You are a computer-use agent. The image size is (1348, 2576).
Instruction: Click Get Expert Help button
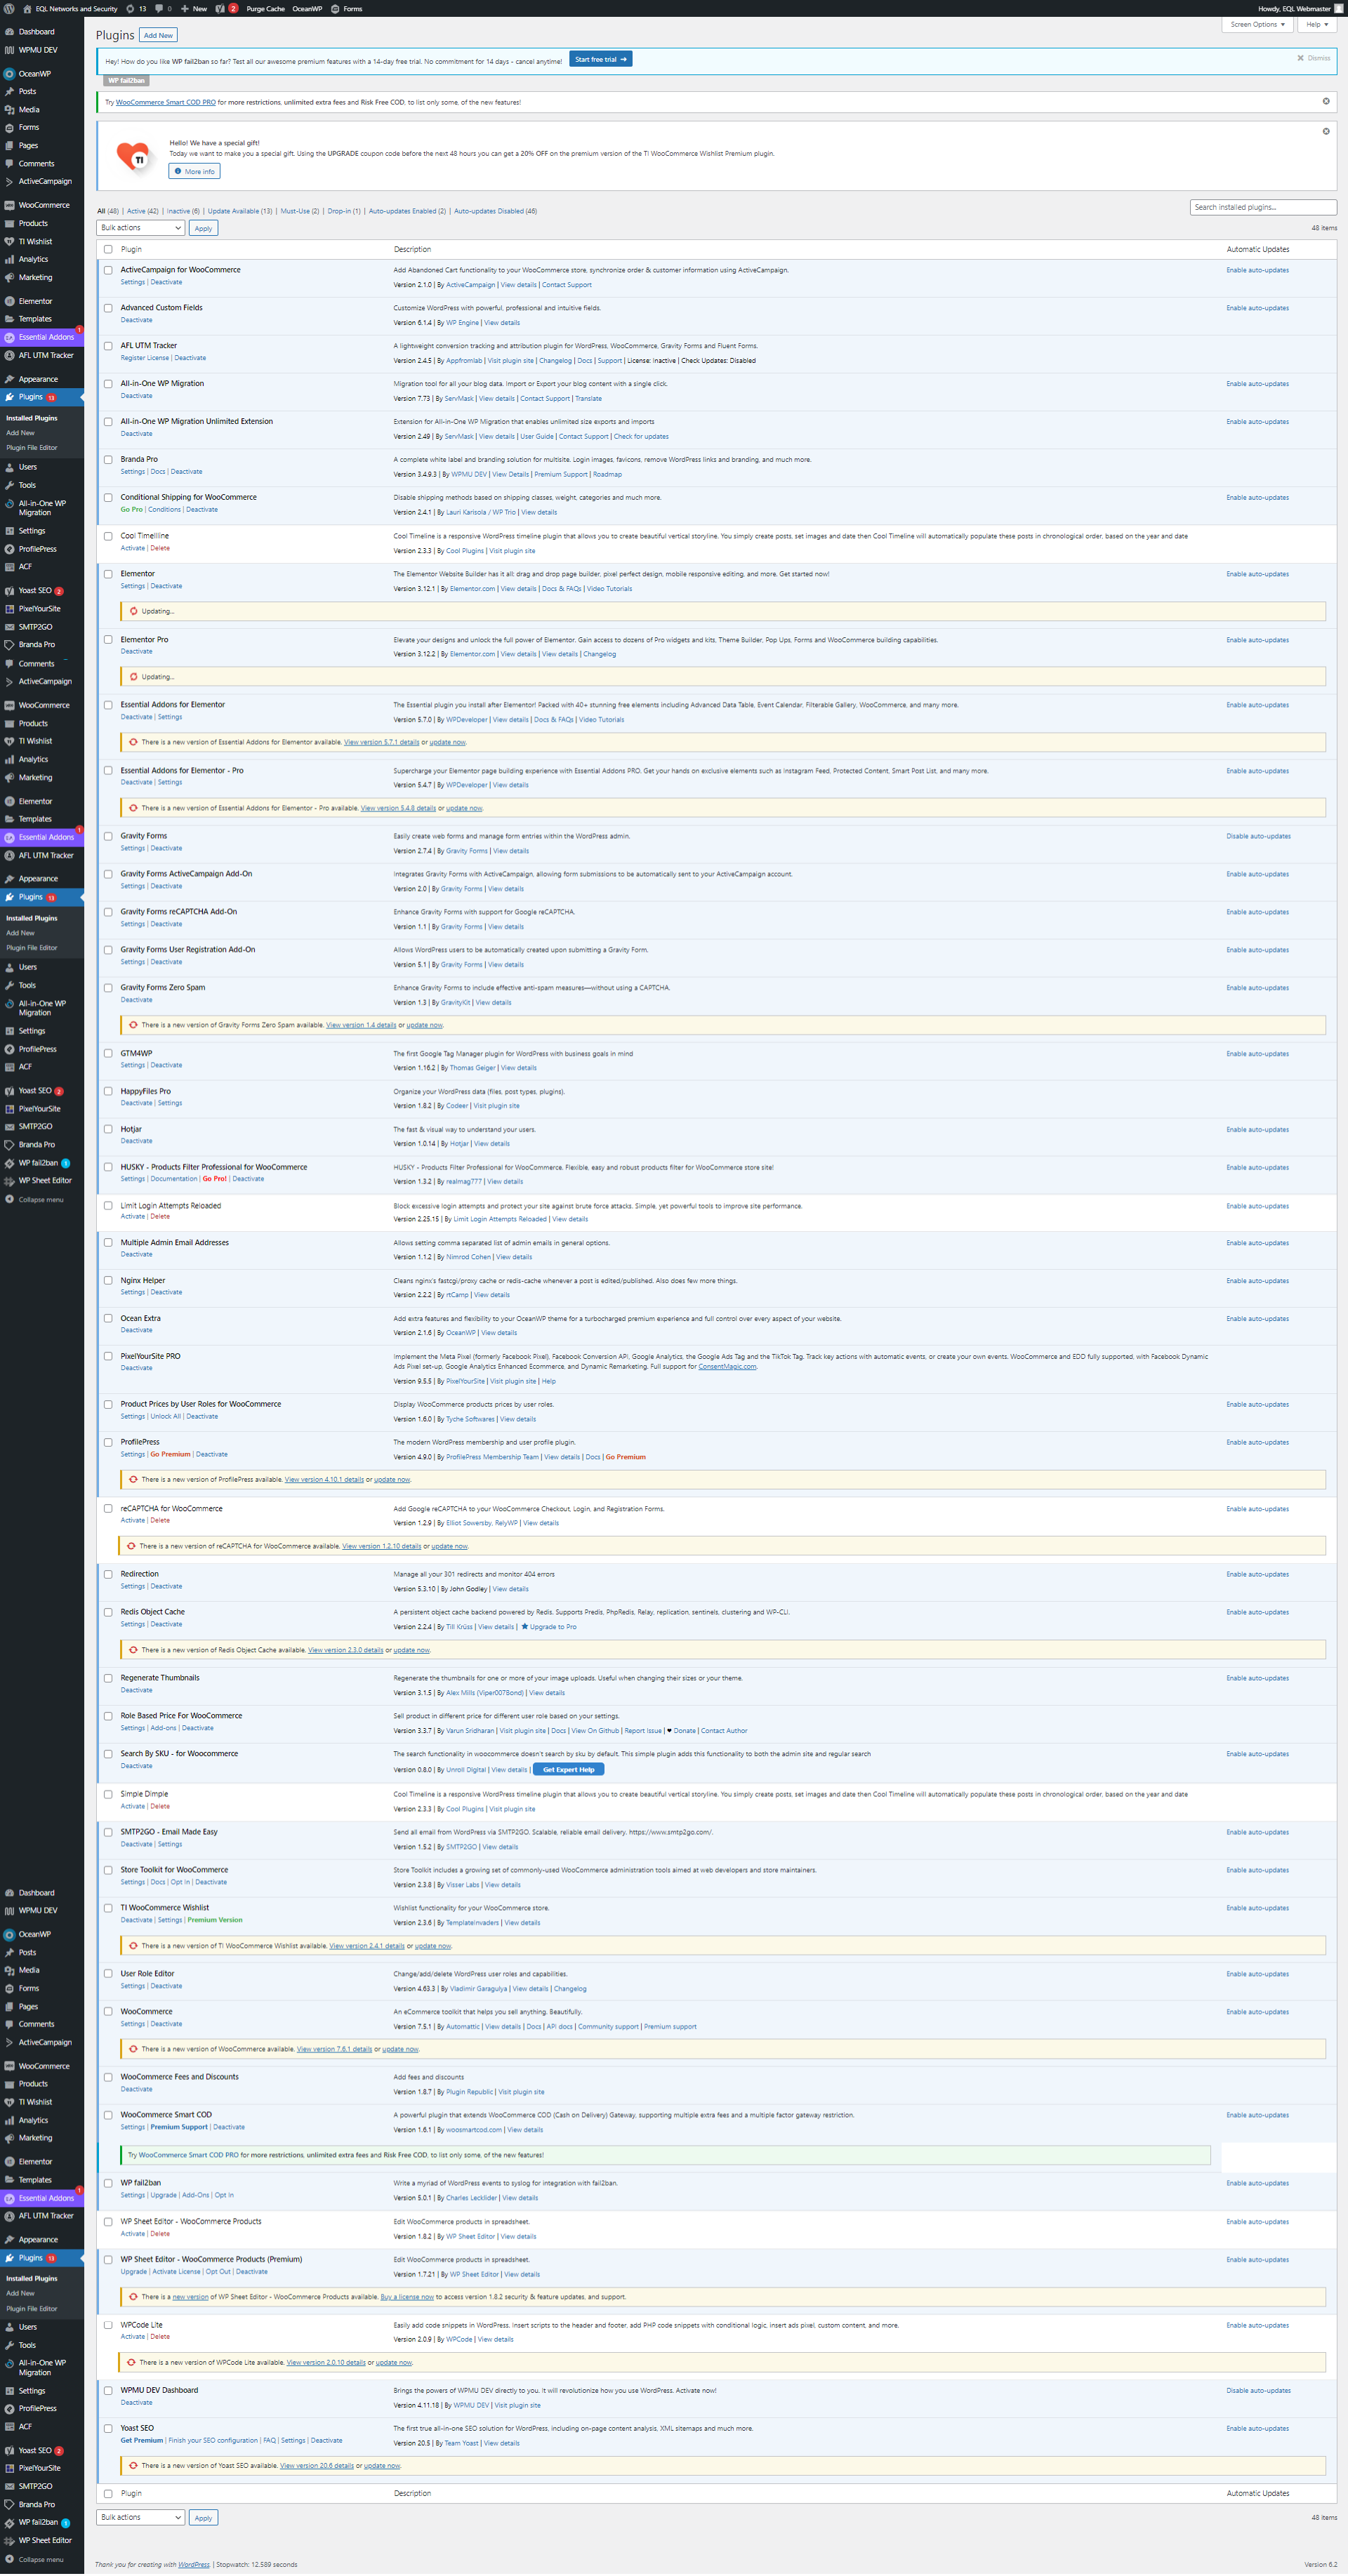pyautogui.click(x=568, y=1769)
